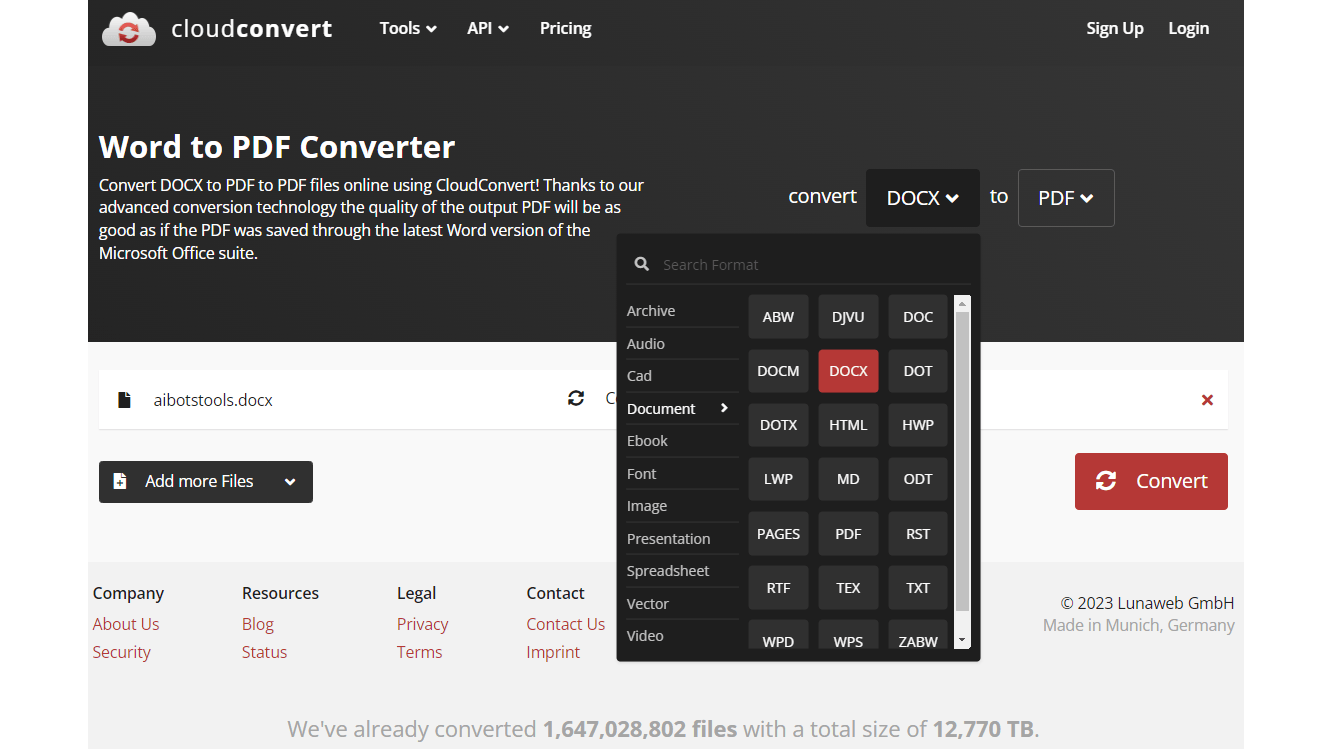Viewport: 1332px width, 749px height.
Task: Open the Blog footer link
Action: click(x=258, y=624)
